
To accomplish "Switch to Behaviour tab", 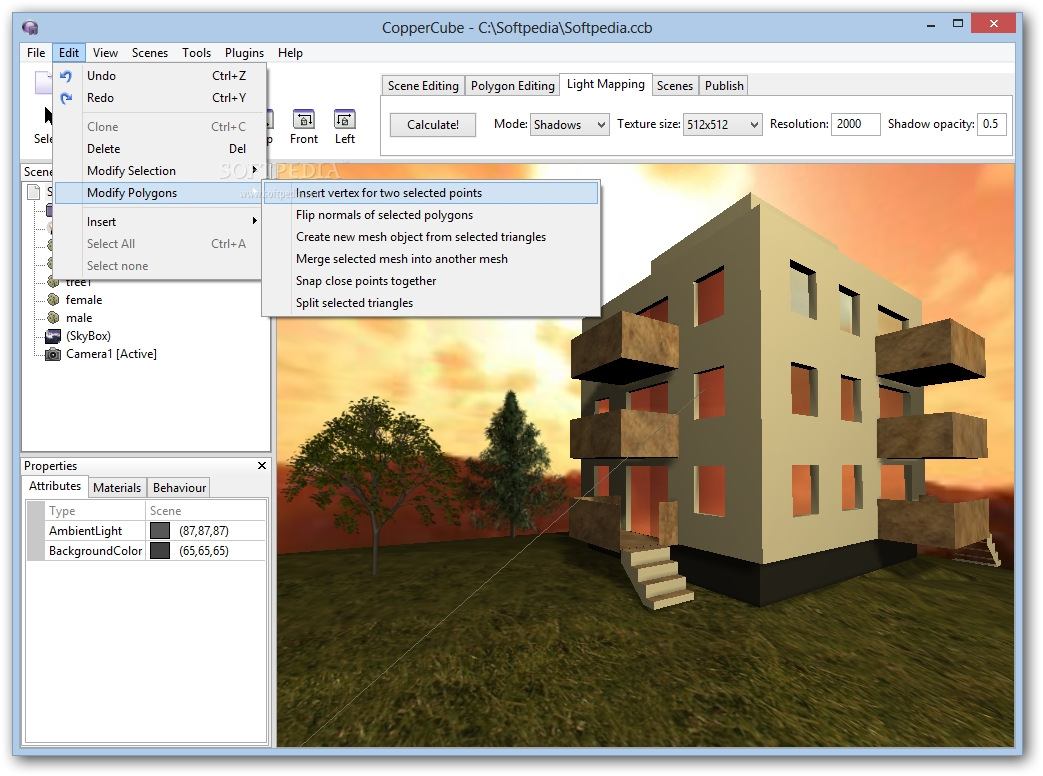I will click(179, 488).
